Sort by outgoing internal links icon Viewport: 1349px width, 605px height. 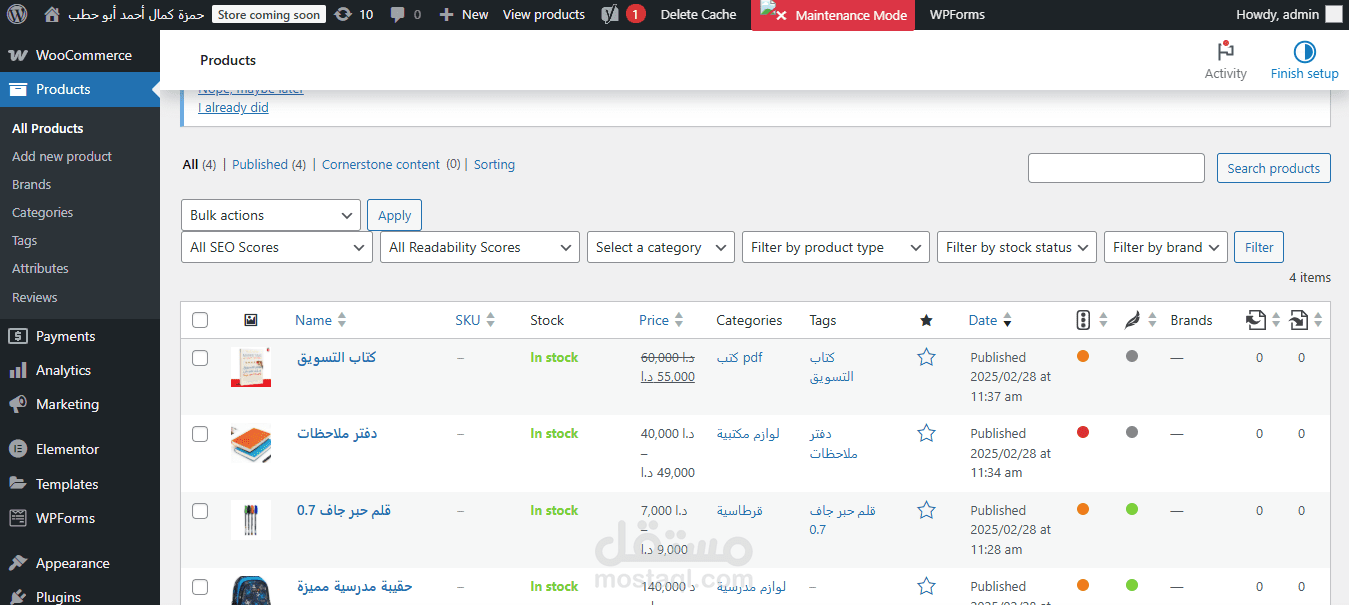pyautogui.click(x=1256, y=320)
